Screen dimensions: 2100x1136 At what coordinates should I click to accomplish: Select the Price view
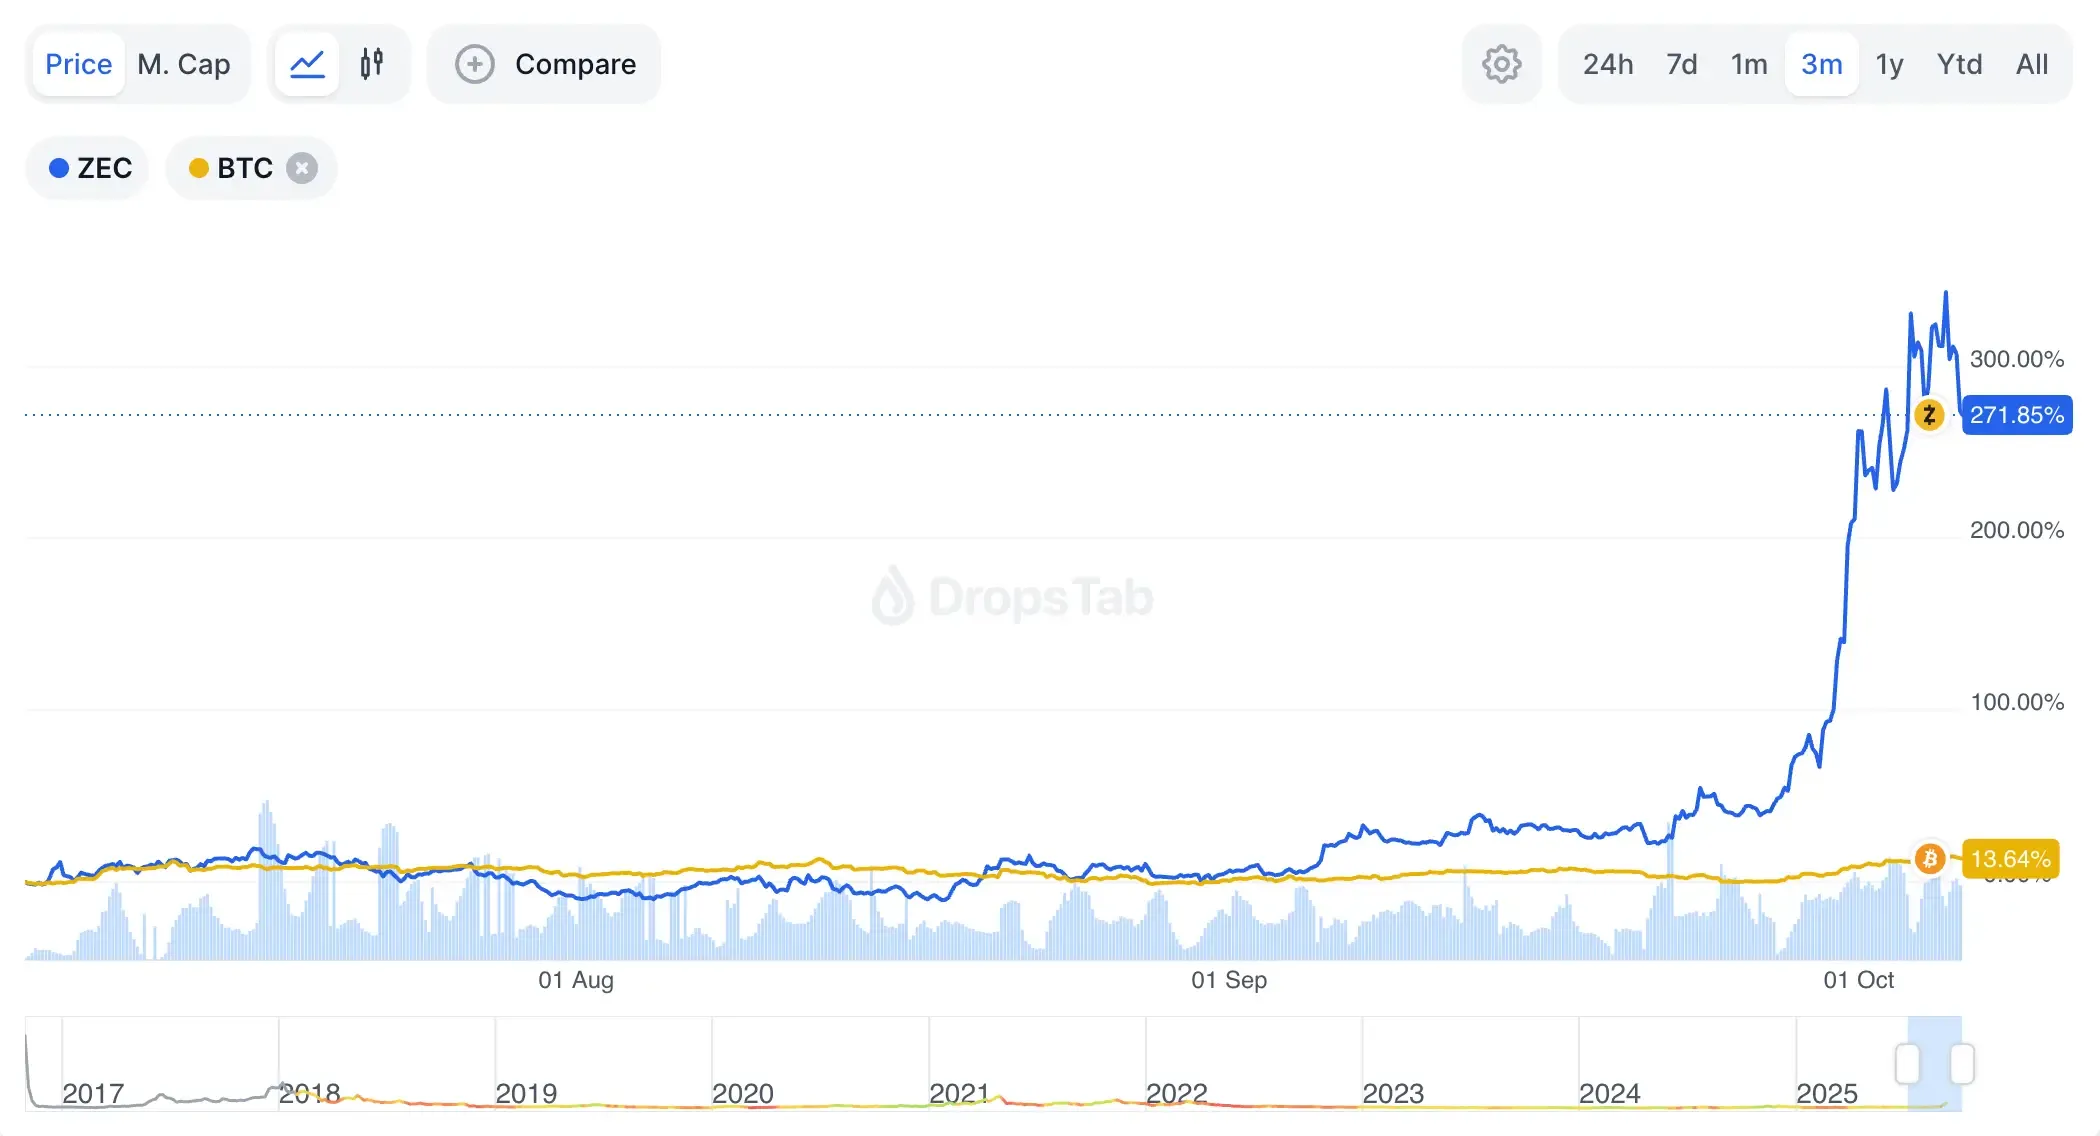pos(78,63)
